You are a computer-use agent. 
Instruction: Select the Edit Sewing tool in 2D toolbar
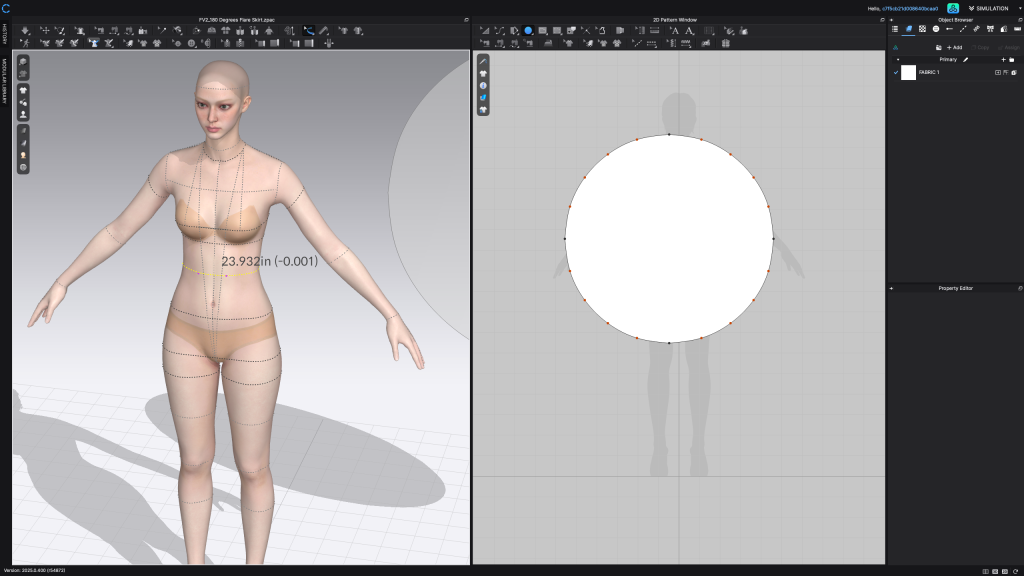tap(485, 43)
